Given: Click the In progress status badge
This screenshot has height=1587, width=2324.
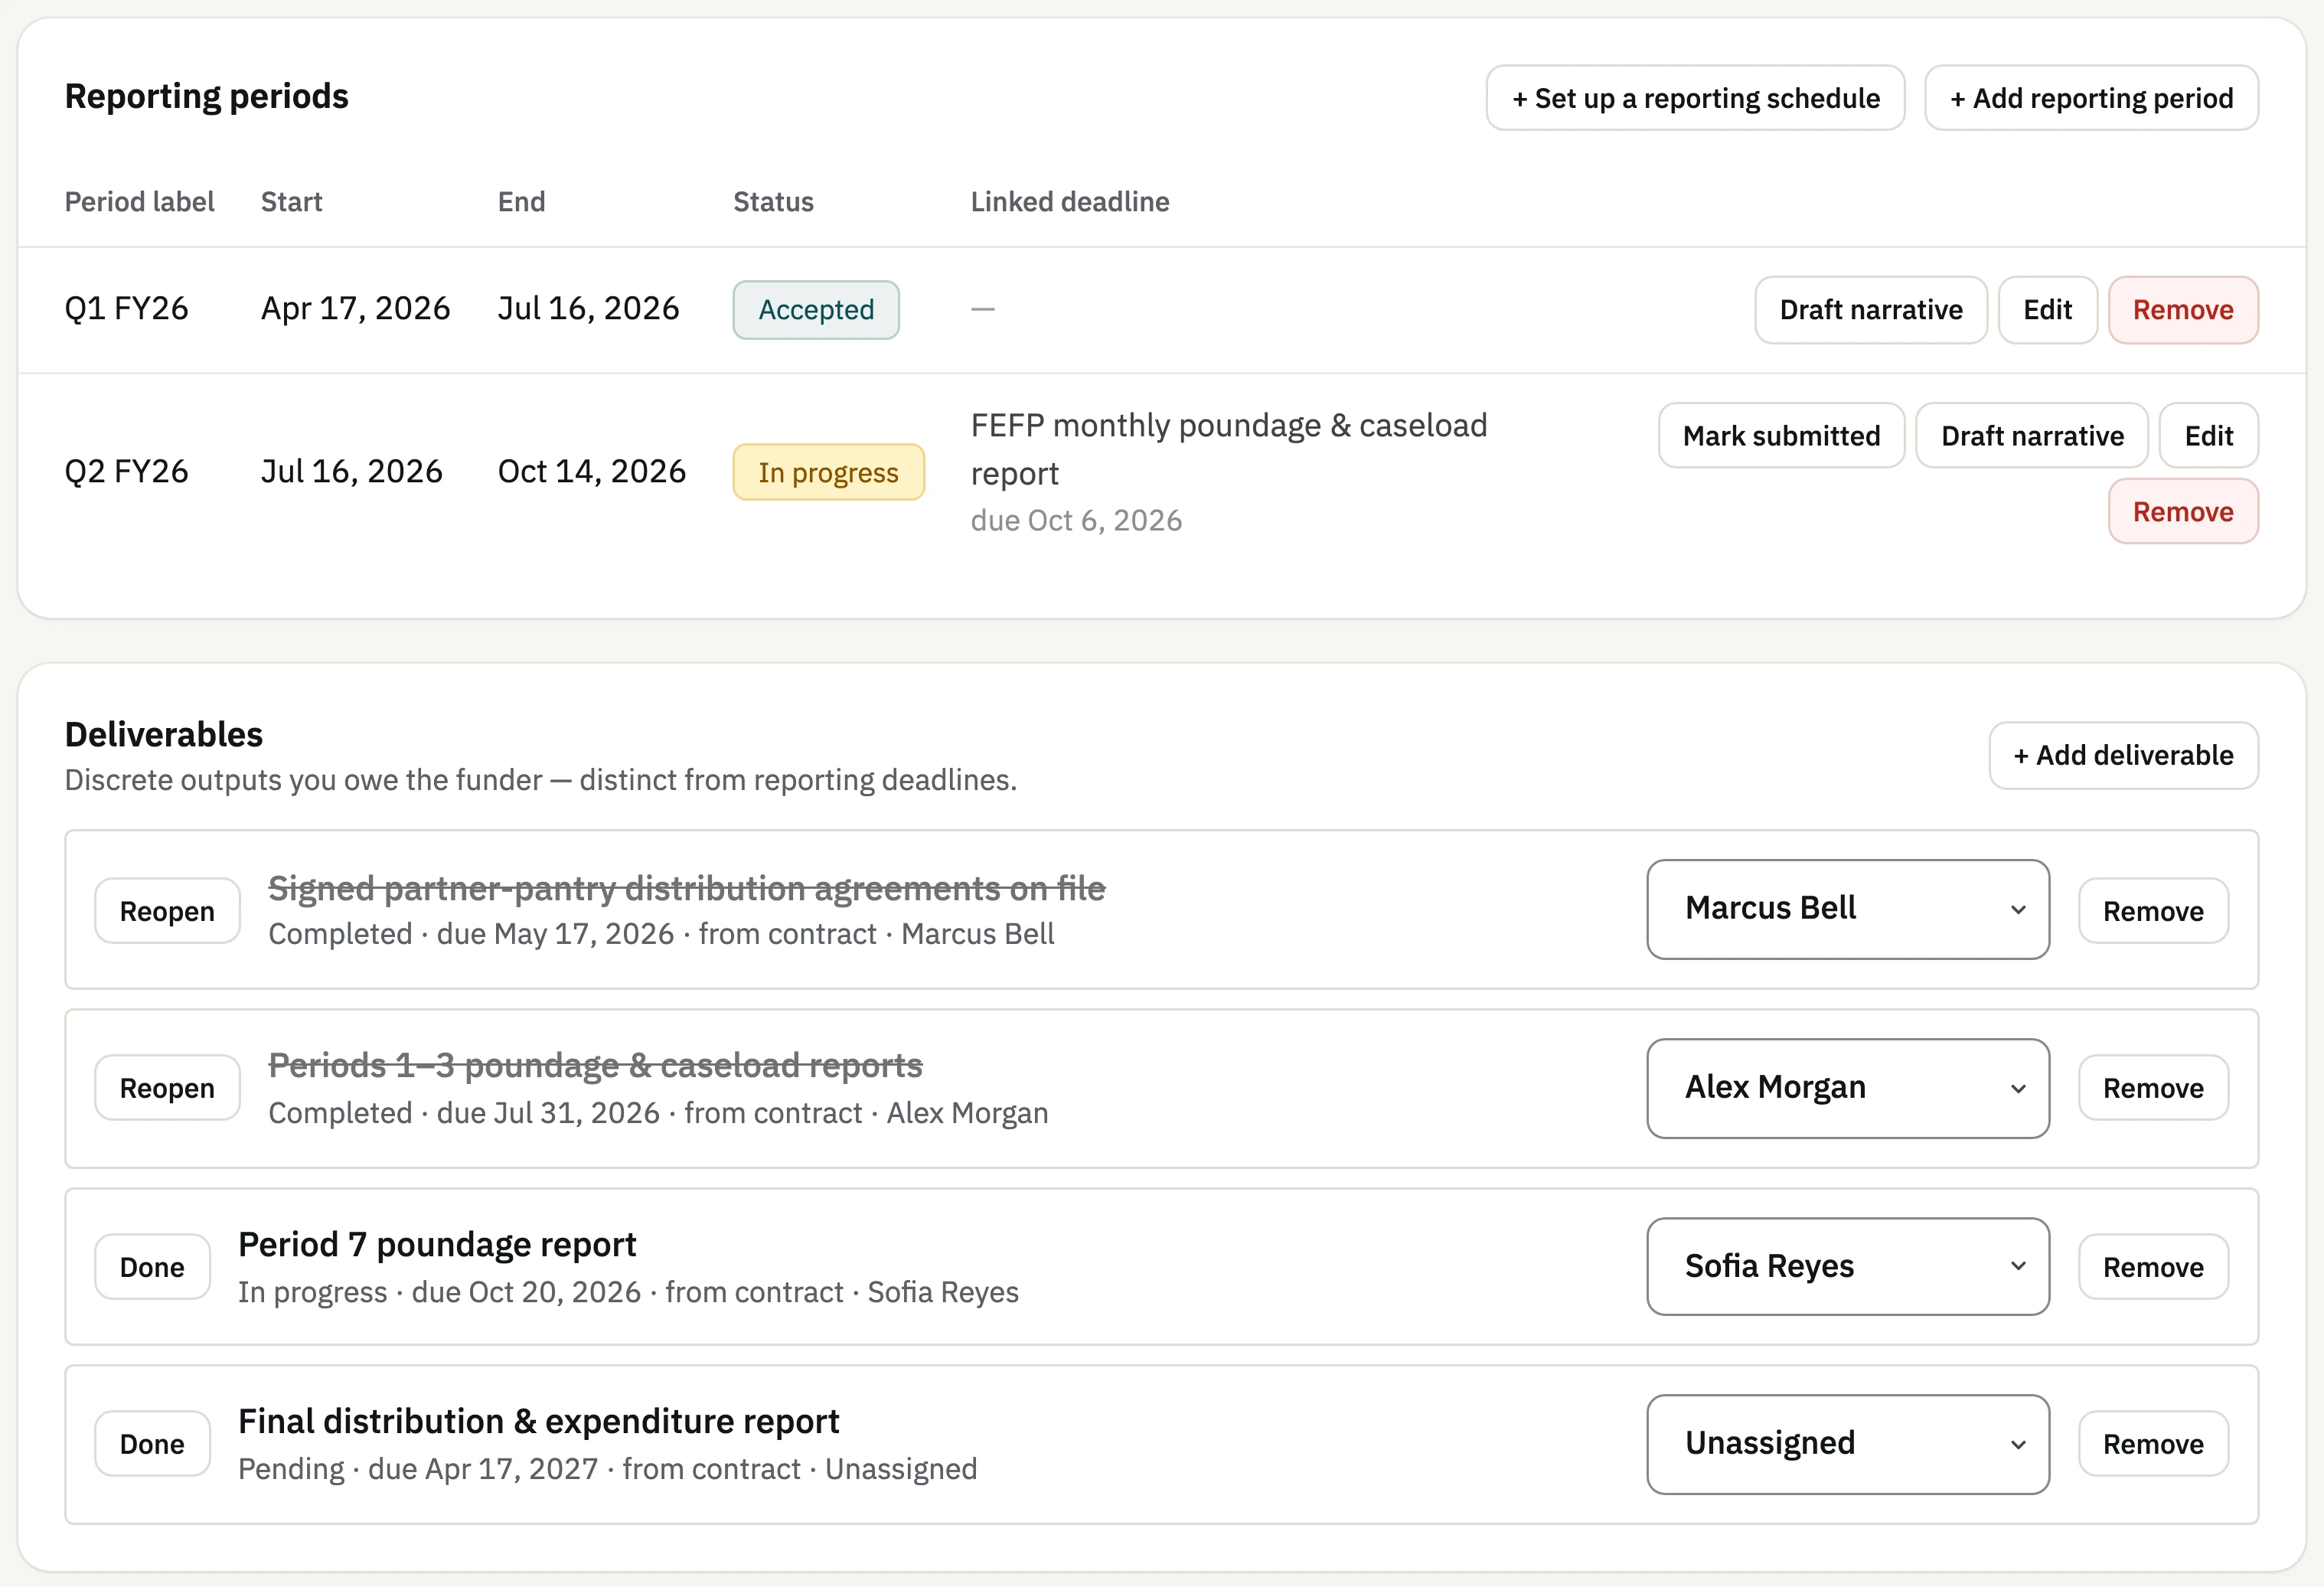Looking at the screenshot, I should tap(828, 472).
